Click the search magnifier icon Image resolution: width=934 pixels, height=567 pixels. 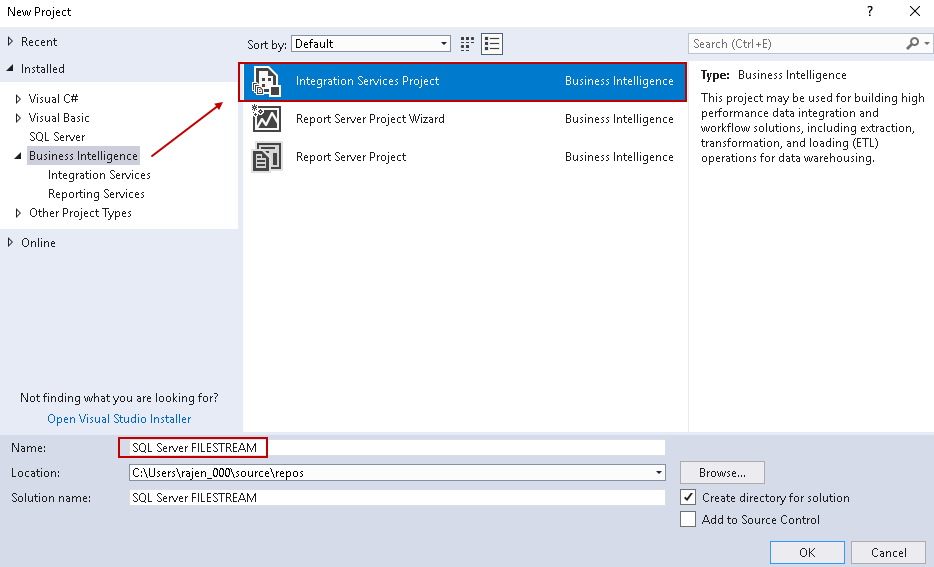913,43
